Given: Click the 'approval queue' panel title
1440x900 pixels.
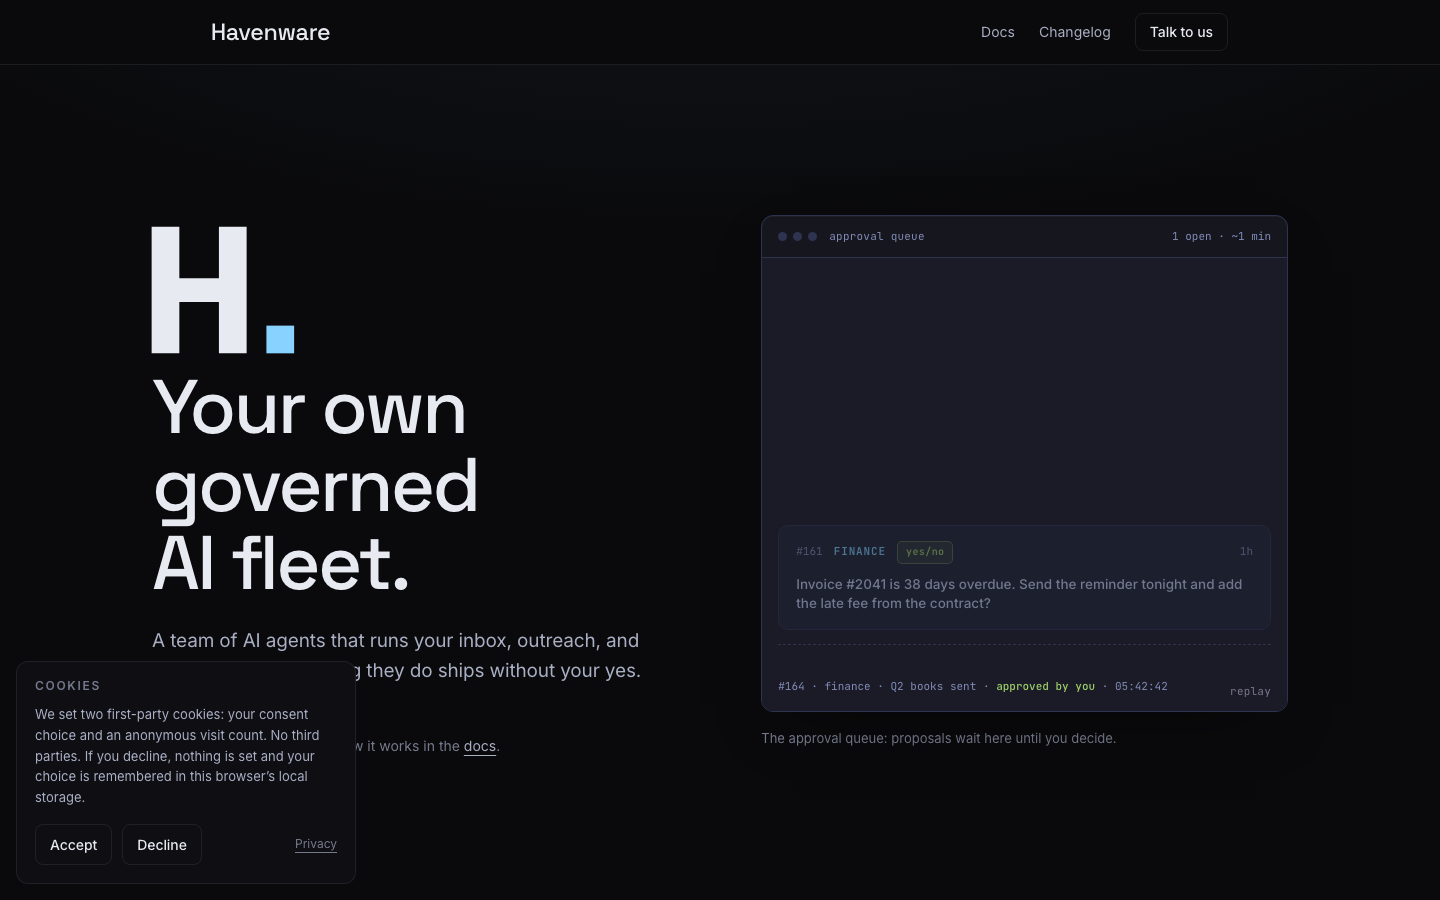Looking at the screenshot, I should pos(876,237).
